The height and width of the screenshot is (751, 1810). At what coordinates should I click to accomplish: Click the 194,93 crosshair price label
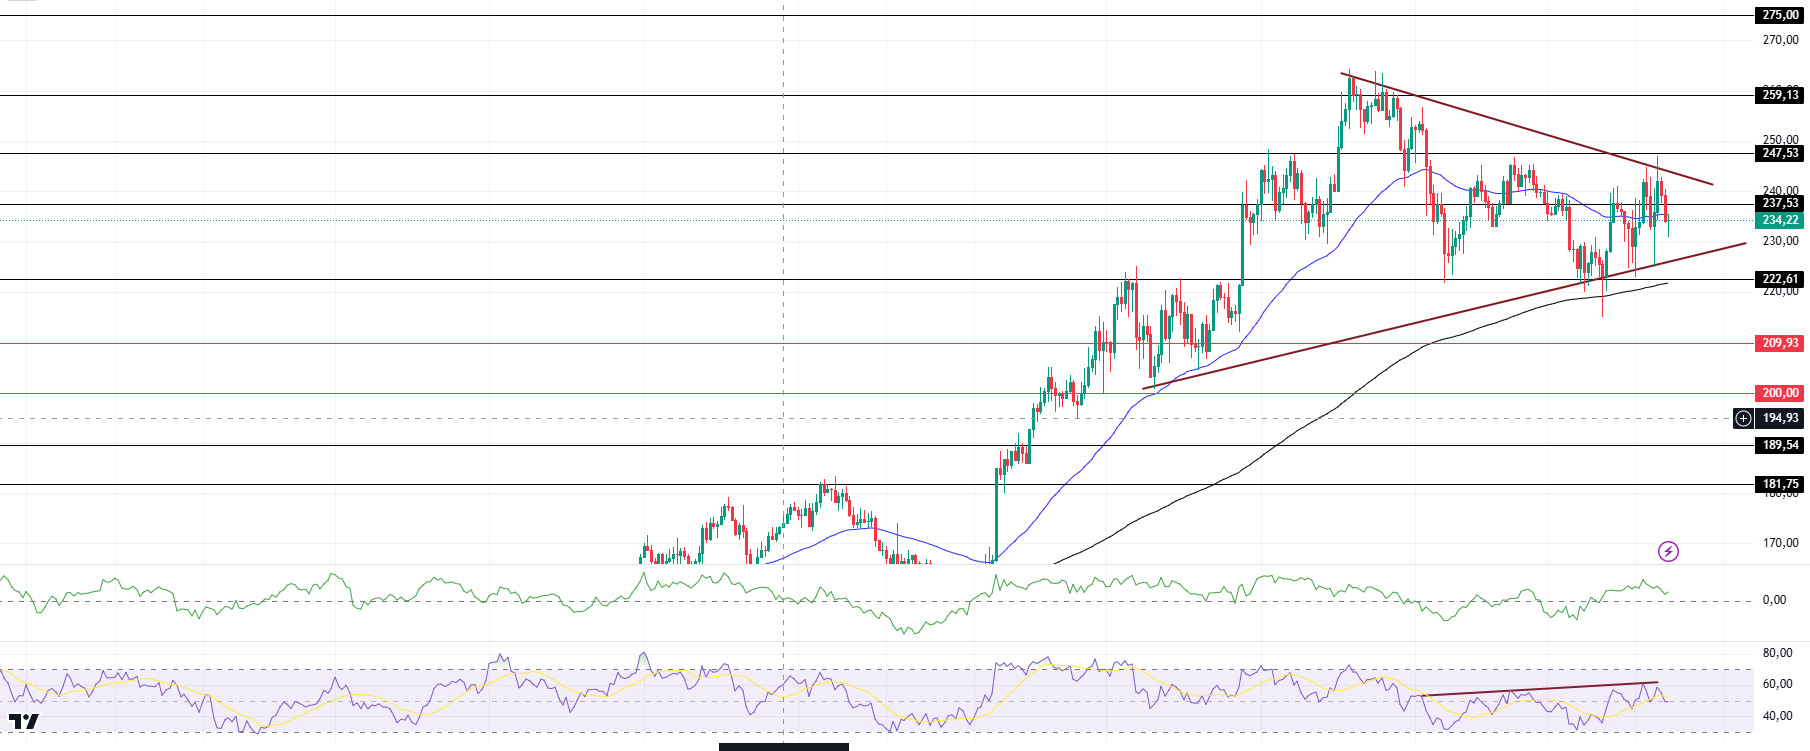tap(1780, 418)
